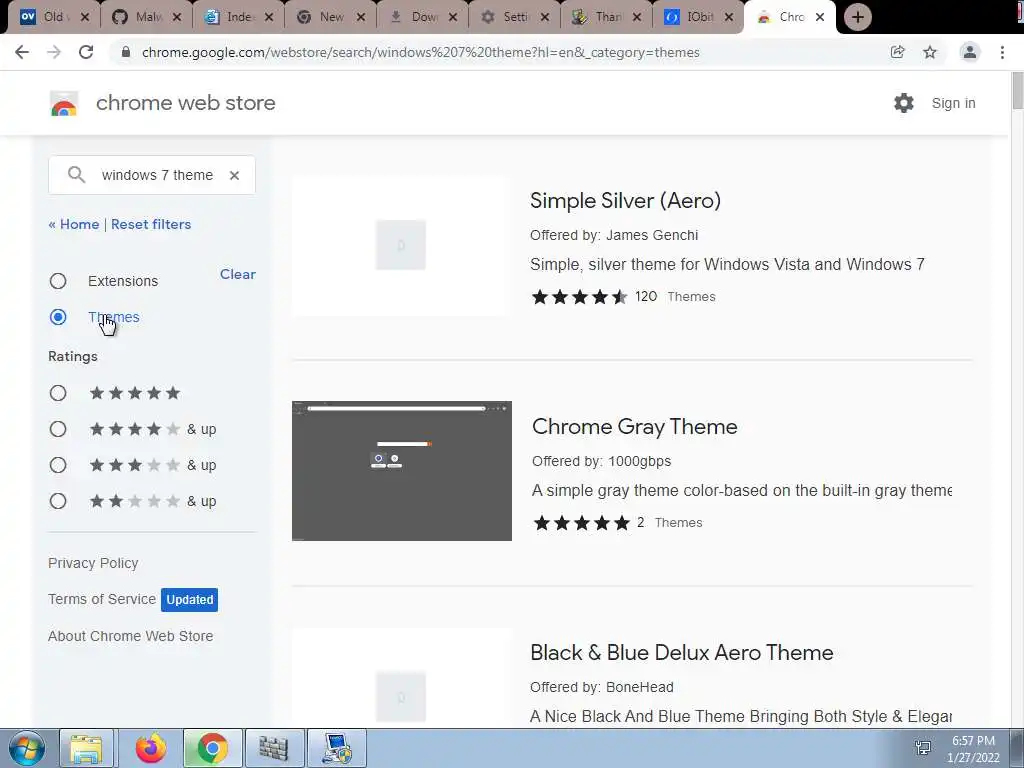
Task: Open Chrome three-dot menu
Action: pyautogui.click(x=1002, y=52)
